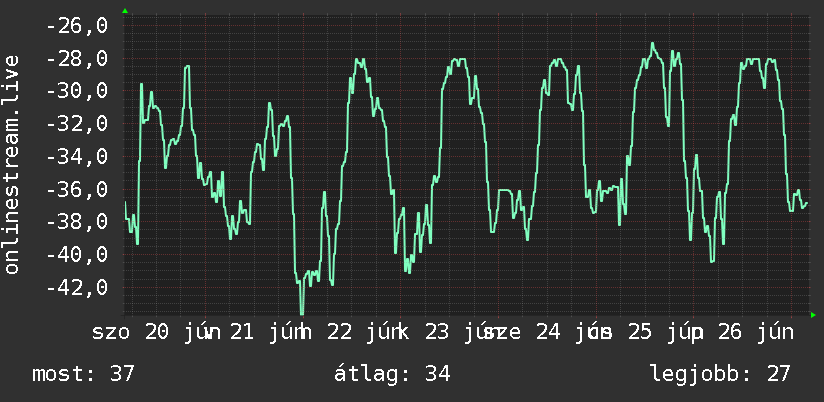The height and width of the screenshot is (402, 824).
Task: Click the '25' date label on x-axis
Action: point(640,333)
